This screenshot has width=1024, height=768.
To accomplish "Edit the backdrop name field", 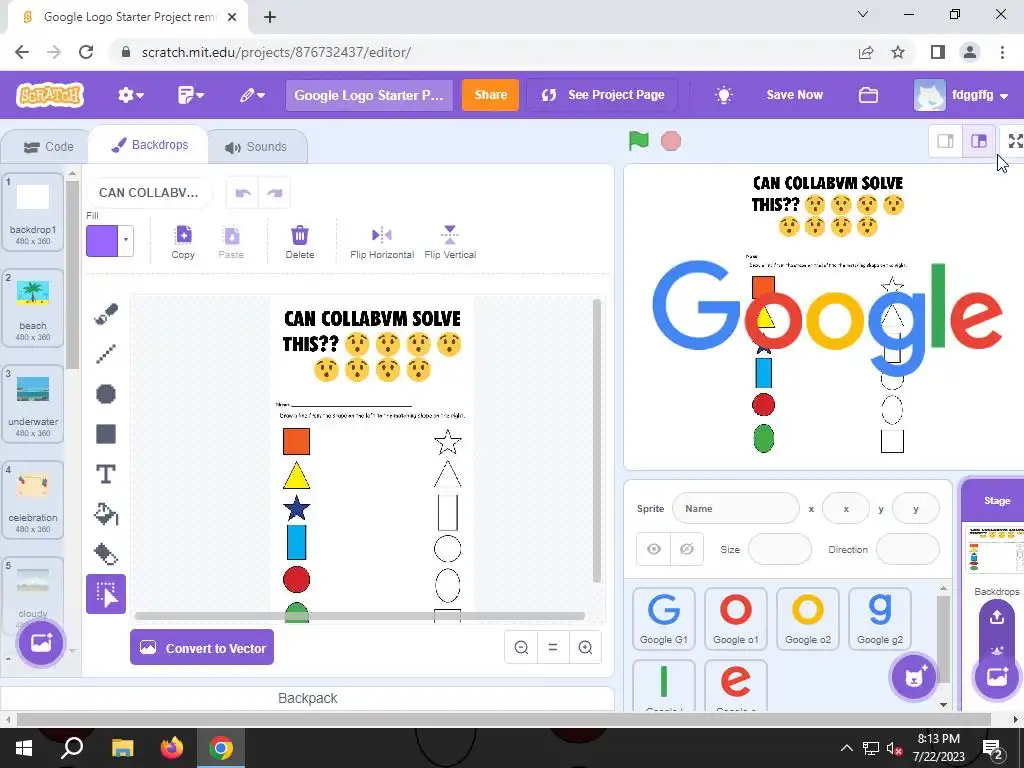I will click(x=149, y=193).
